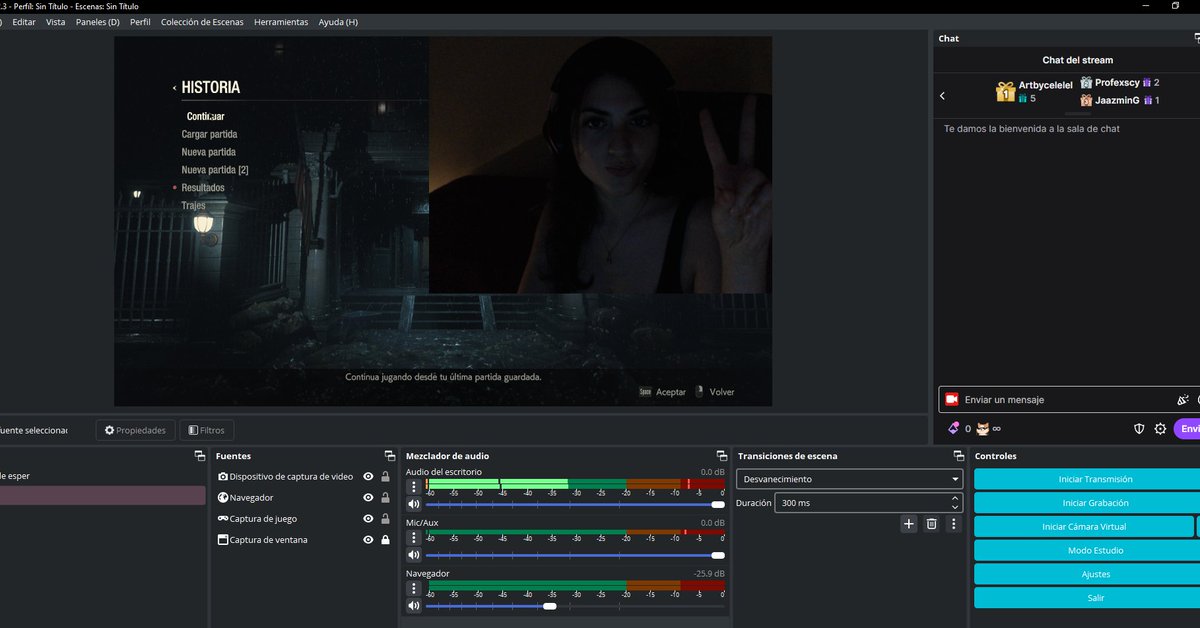
Task: Open the Desvanecimiento transition dropdown
Action: [x=850, y=479]
